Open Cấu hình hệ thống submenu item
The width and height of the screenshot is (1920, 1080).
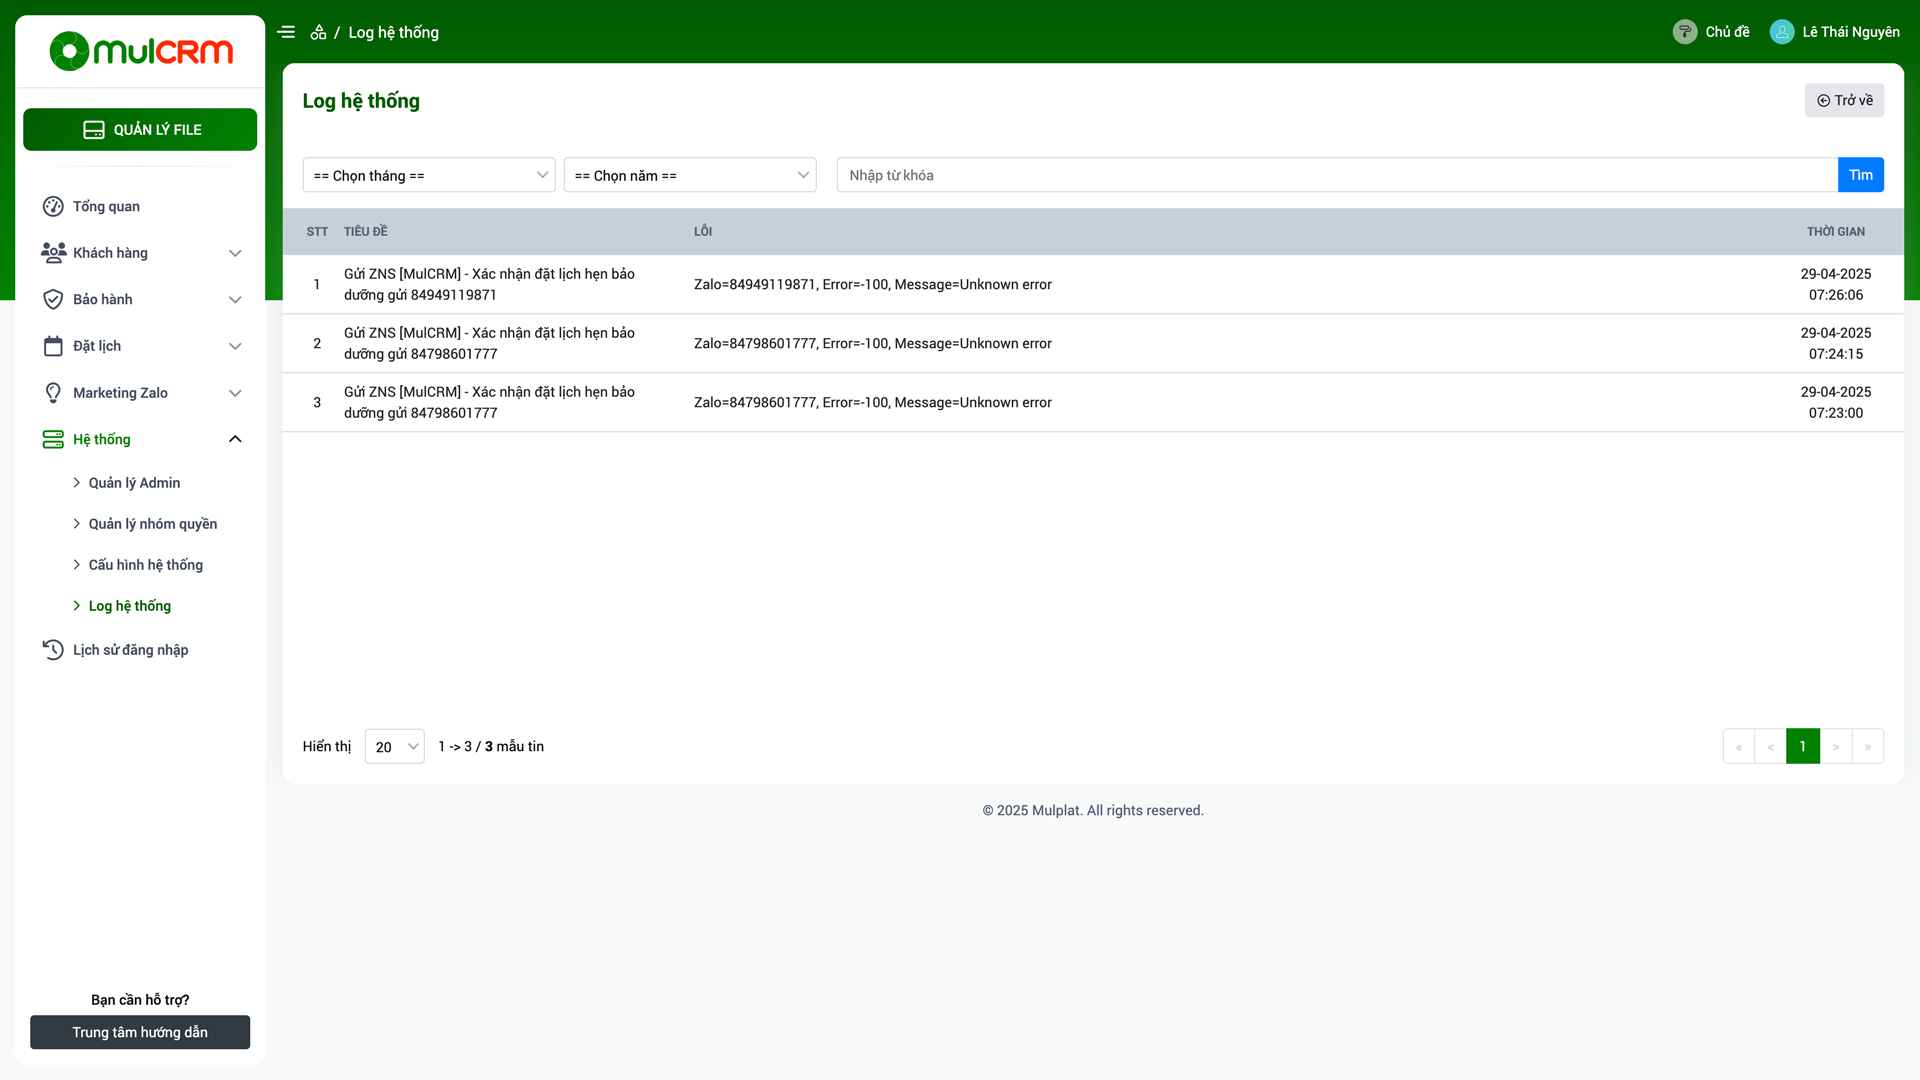[145, 565]
